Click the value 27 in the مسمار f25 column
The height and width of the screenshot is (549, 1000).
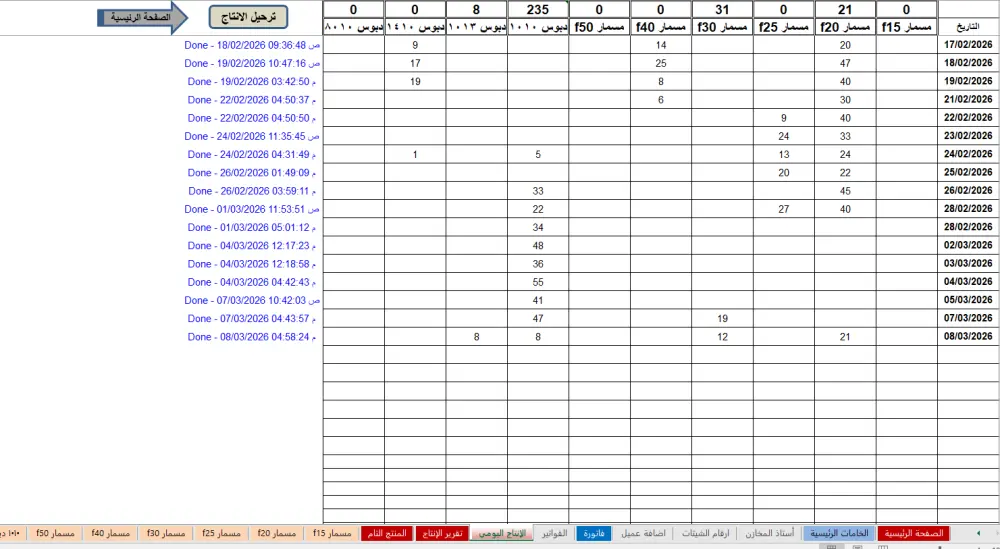click(784, 209)
